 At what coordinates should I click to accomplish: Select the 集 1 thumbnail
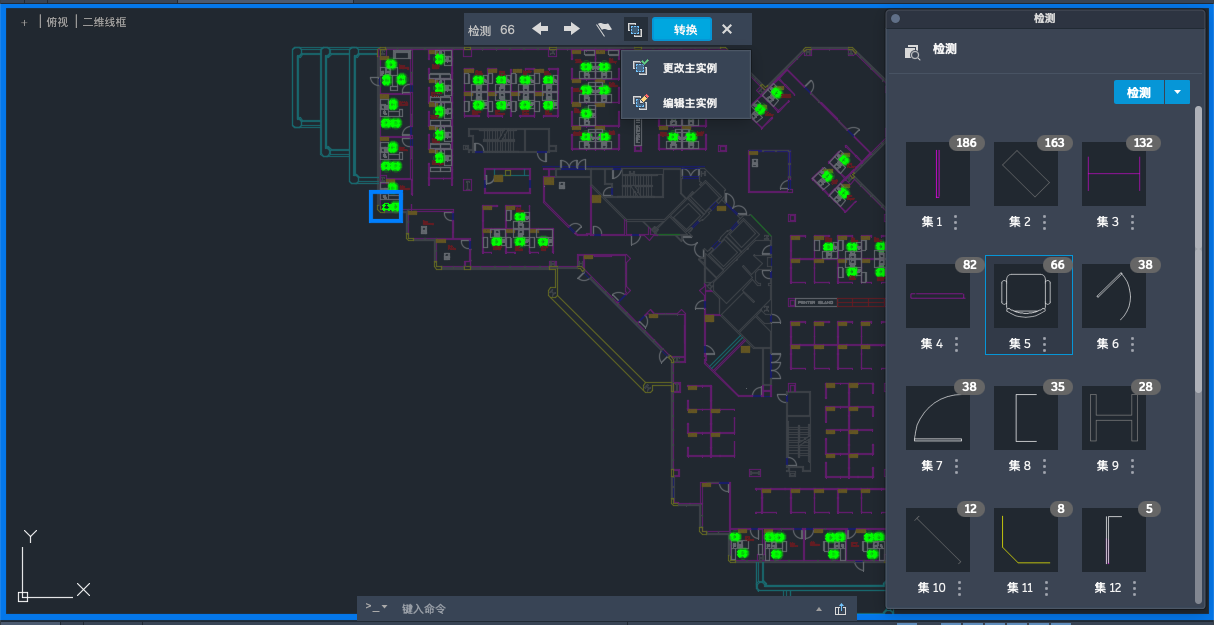[x=938, y=174]
